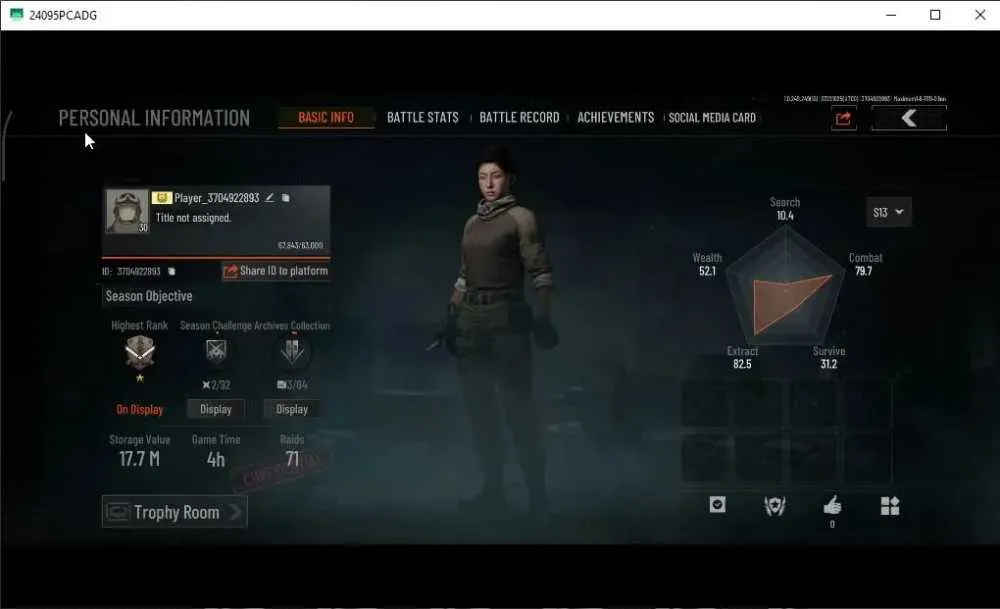Screen dimensions: 1000x609
Task: Give a like with the thumbs-up icon
Action: (x=832, y=506)
